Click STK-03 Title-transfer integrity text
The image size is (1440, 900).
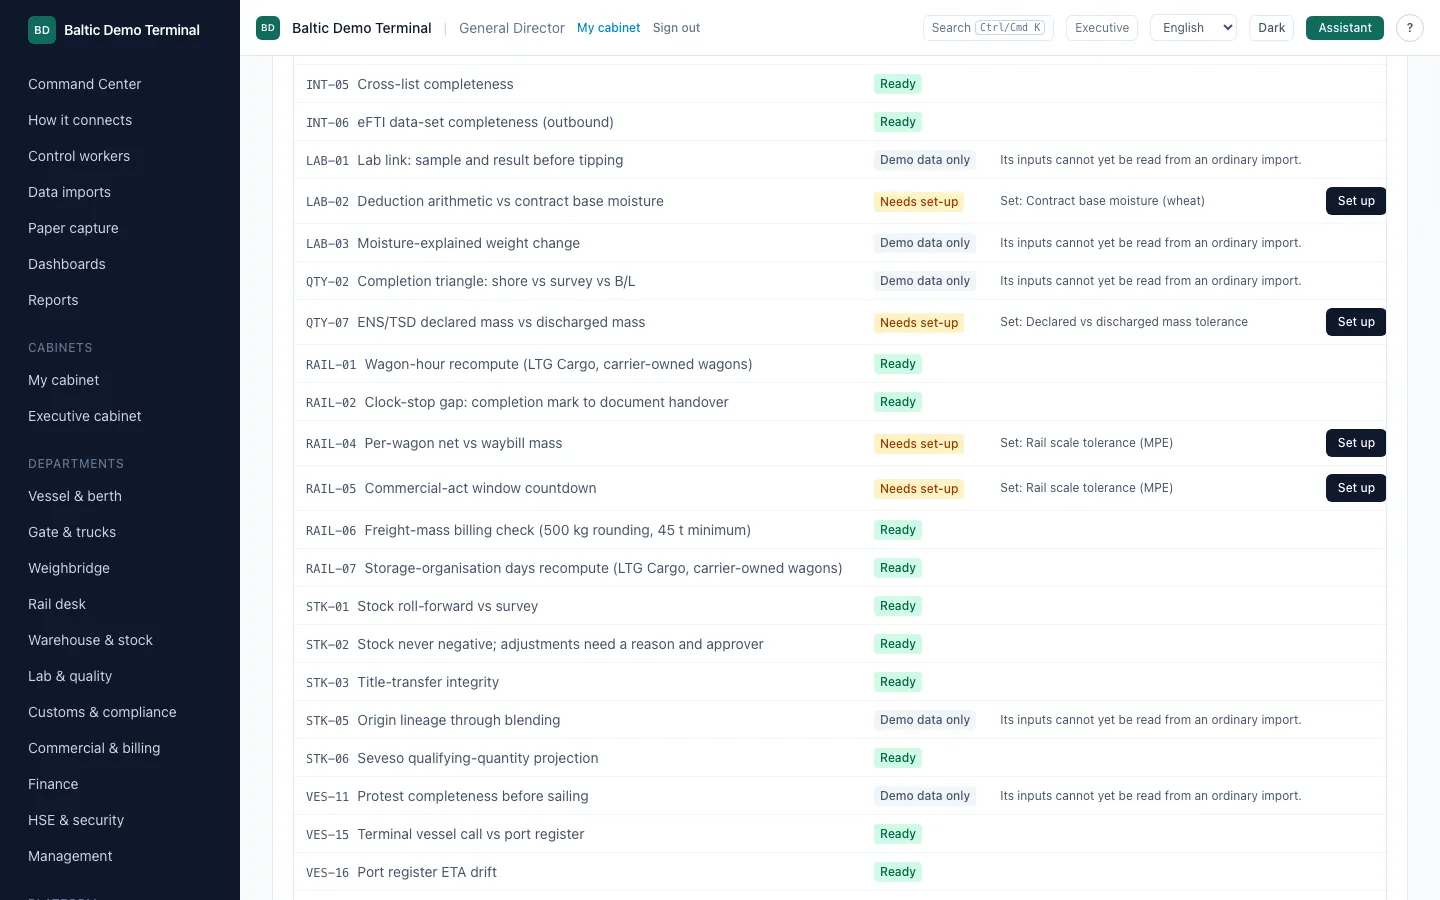point(428,682)
